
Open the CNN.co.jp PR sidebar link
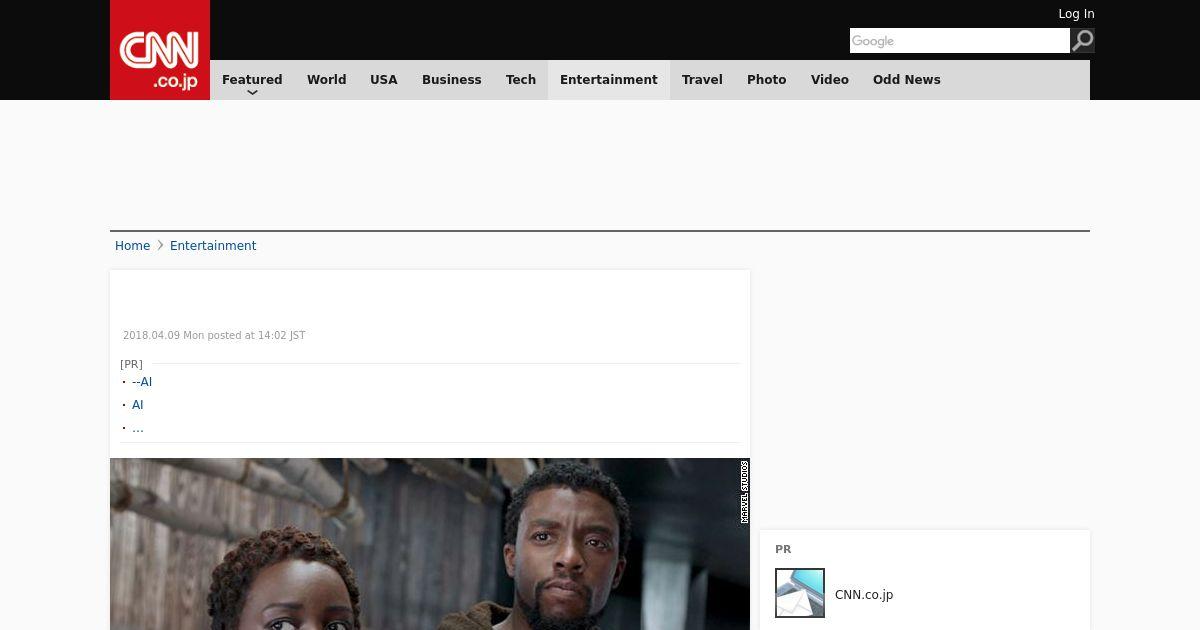coord(864,595)
